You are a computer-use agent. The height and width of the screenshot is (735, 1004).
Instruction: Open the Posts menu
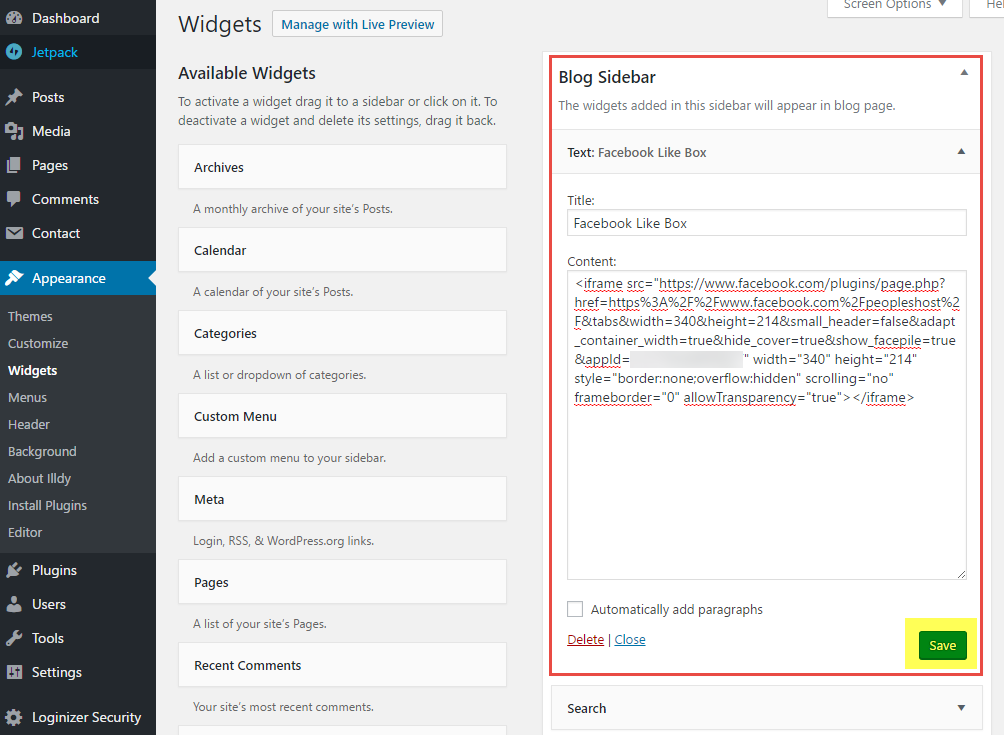[78, 97]
